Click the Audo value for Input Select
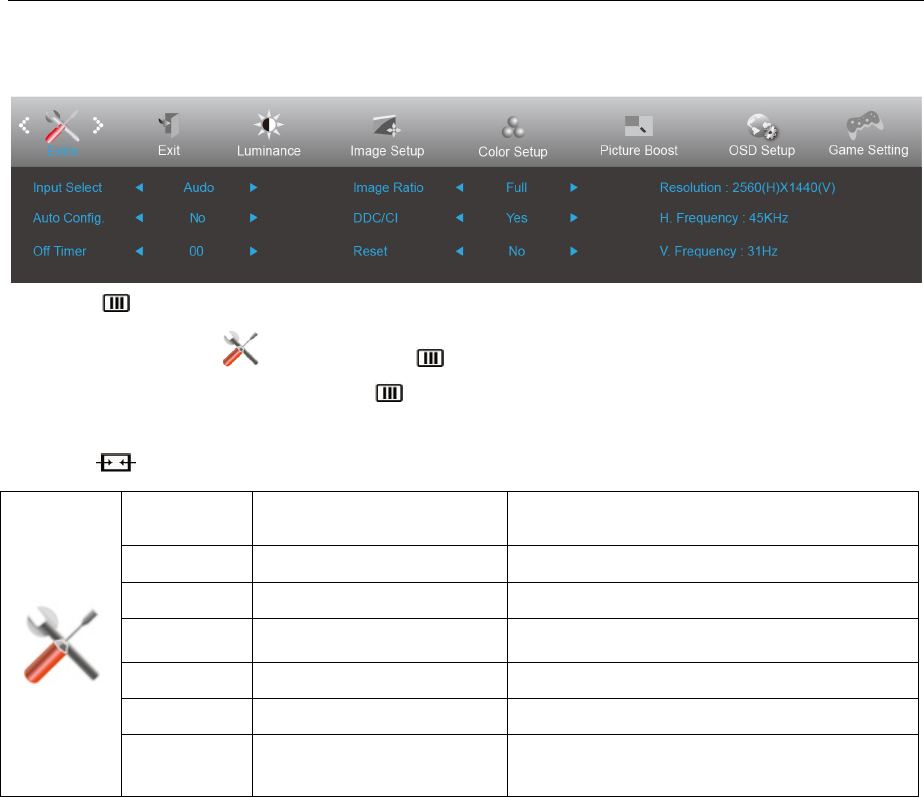 click(199, 187)
